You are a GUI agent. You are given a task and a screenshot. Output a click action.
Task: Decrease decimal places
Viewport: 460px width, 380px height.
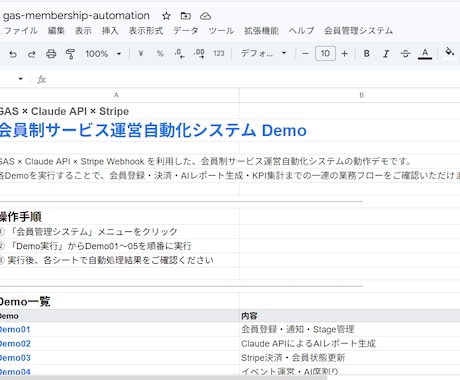(x=179, y=53)
